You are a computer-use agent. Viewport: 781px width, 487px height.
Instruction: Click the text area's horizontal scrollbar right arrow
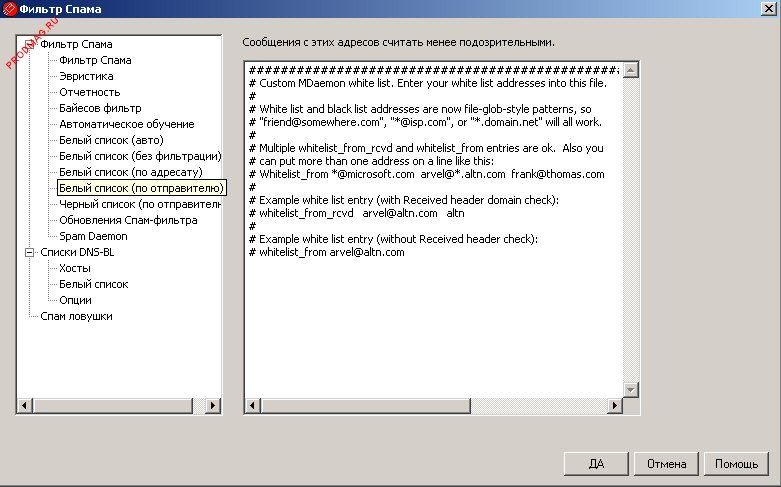click(x=613, y=406)
